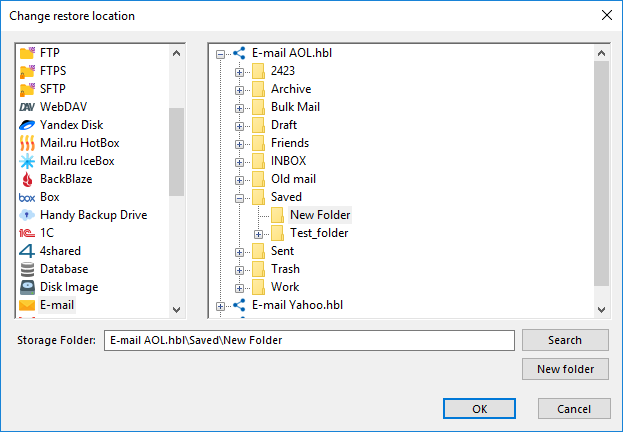
Task: Select the Disk Image icon
Action: 27,287
